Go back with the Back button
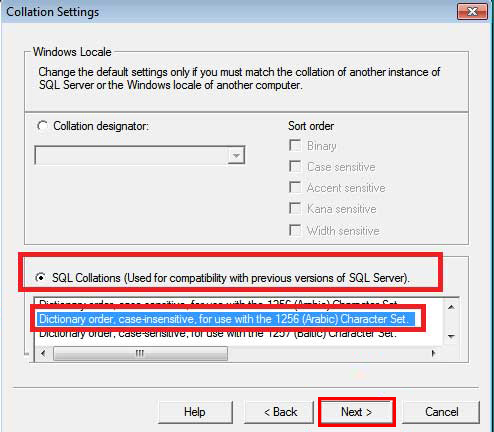 280,412
